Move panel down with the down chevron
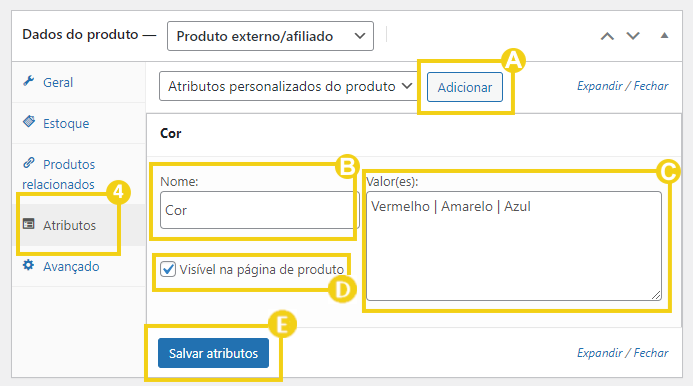The height and width of the screenshot is (386, 693). pyautogui.click(x=633, y=36)
